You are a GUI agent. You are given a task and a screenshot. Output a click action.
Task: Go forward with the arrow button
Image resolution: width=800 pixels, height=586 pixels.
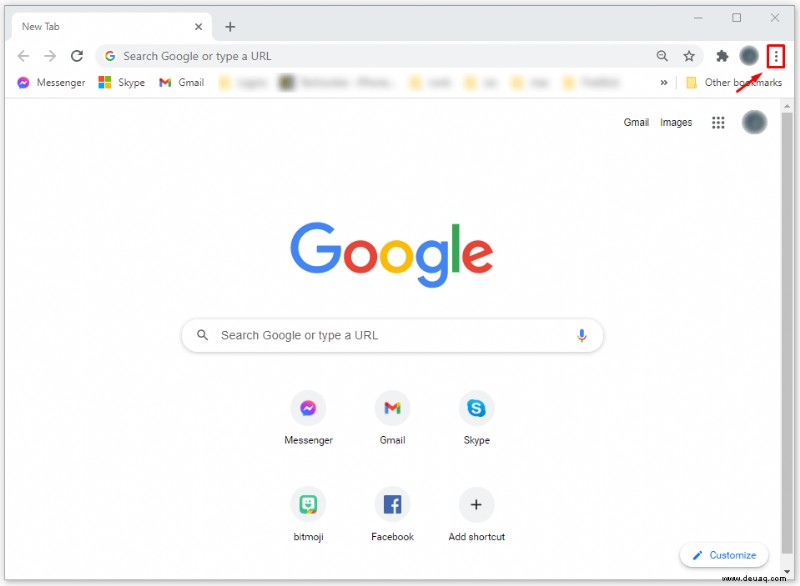50,56
